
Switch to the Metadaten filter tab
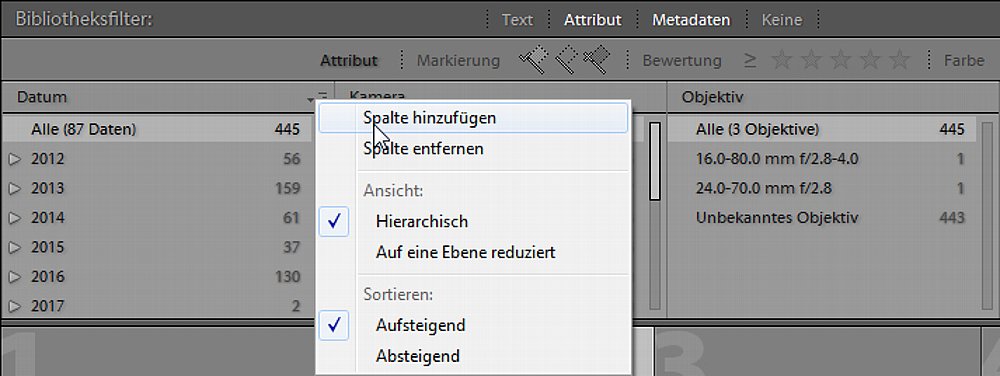click(x=691, y=20)
